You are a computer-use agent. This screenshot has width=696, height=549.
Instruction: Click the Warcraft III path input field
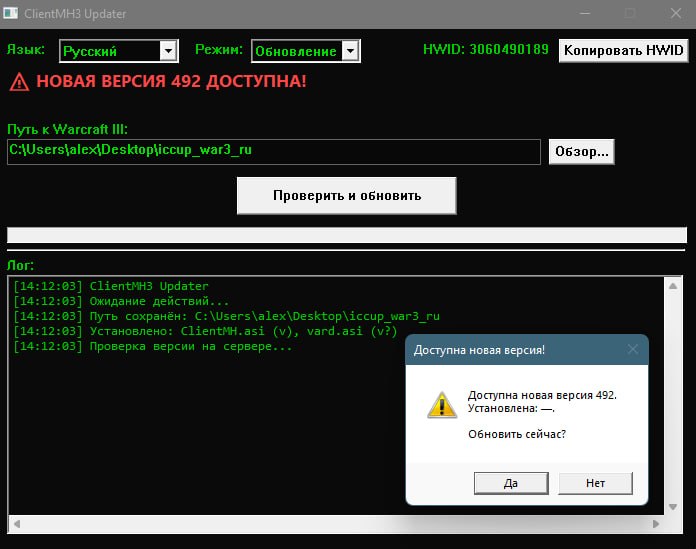click(274, 152)
